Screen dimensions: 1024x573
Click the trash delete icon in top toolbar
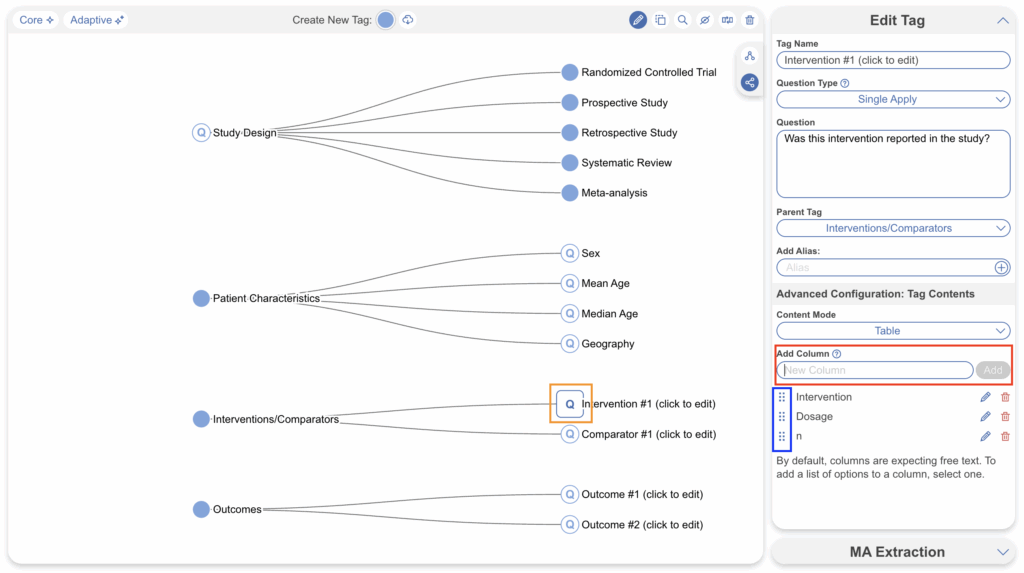point(749,20)
